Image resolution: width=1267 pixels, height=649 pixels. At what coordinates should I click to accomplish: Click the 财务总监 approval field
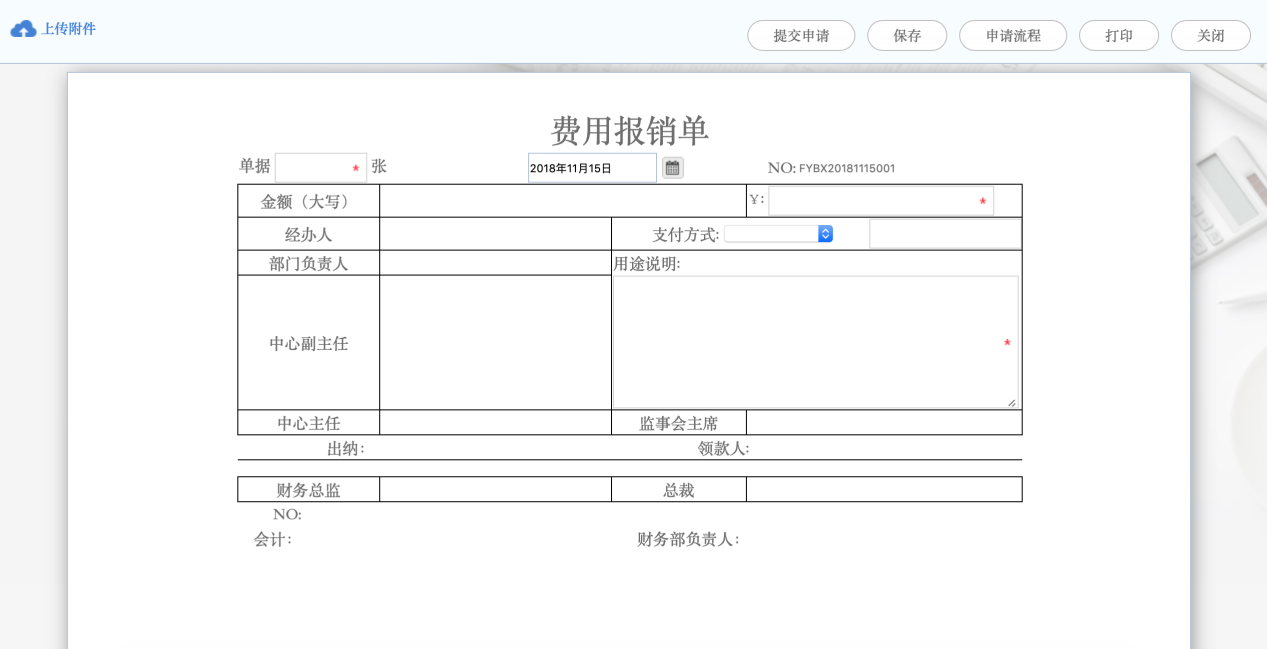495,489
